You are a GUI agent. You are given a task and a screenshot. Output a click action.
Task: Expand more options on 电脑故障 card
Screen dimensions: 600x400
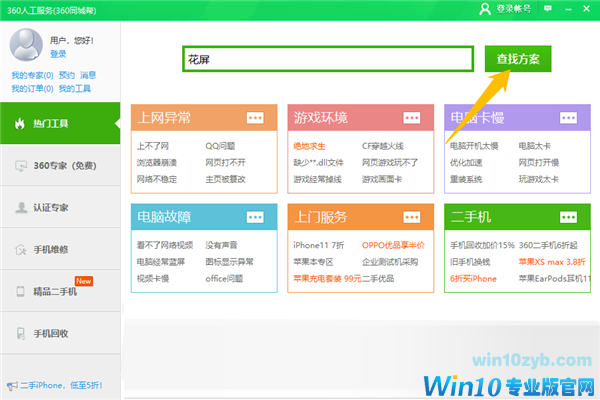pyautogui.click(x=255, y=217)
